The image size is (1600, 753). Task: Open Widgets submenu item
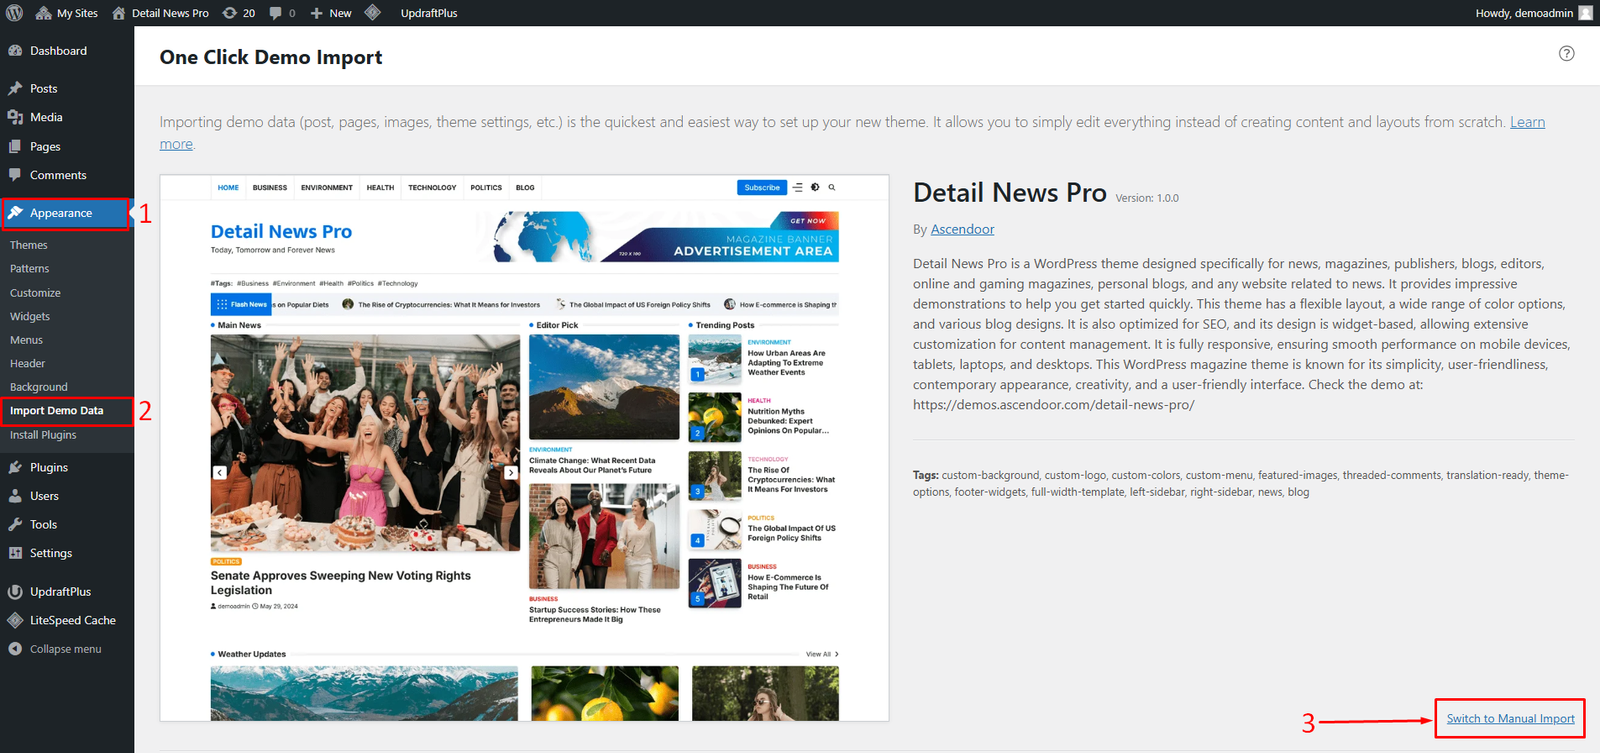tap(30, 316)
